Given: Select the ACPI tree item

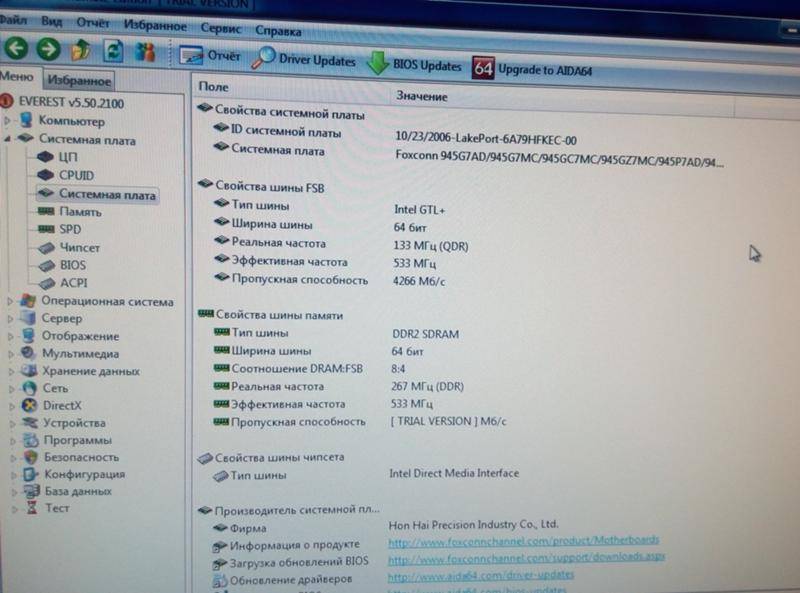Looking at the screenshot, I should pyautogui.click(x=73, y=283).
